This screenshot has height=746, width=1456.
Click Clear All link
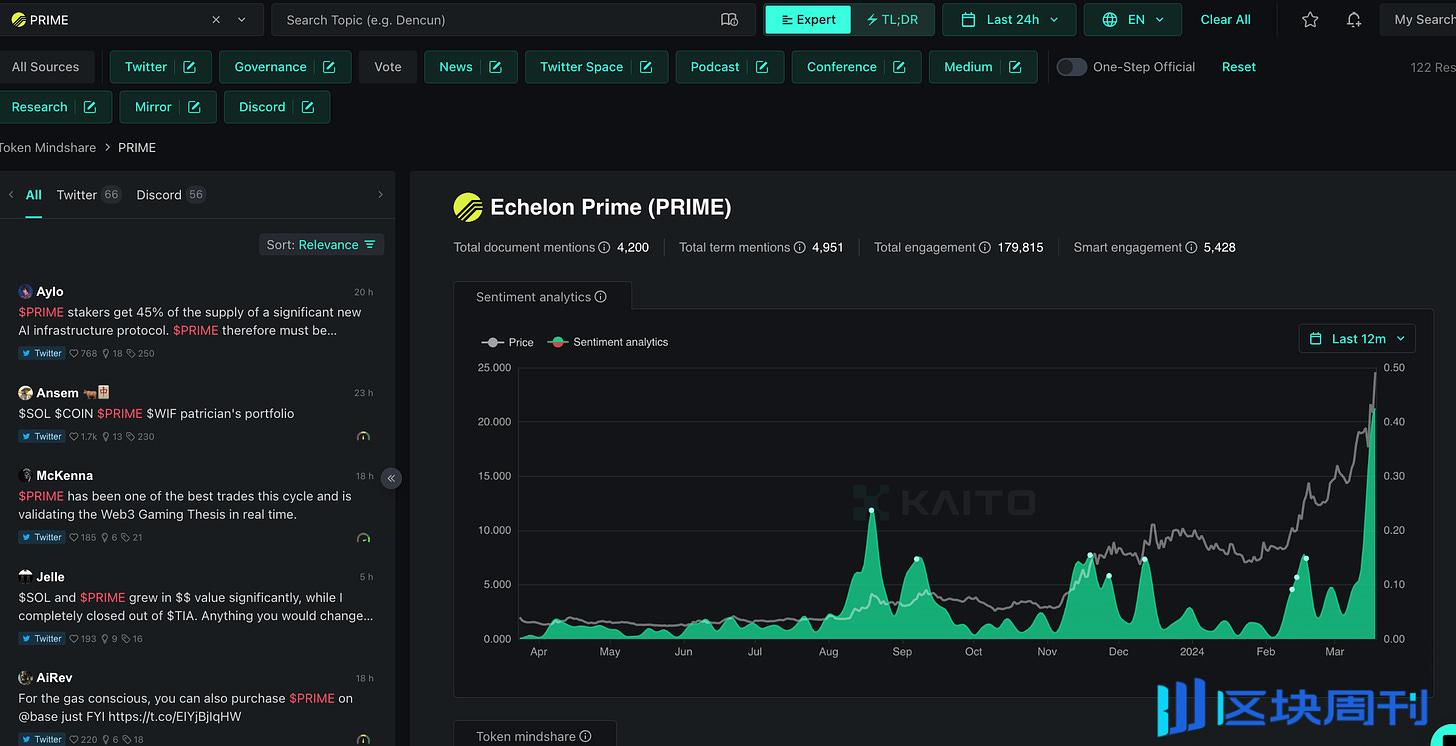tap(1225, 19)
